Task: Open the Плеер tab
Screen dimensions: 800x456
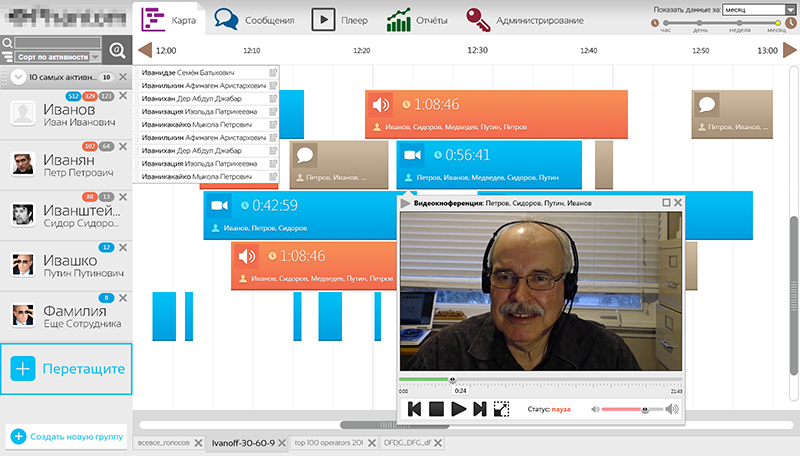Action: 339,20
